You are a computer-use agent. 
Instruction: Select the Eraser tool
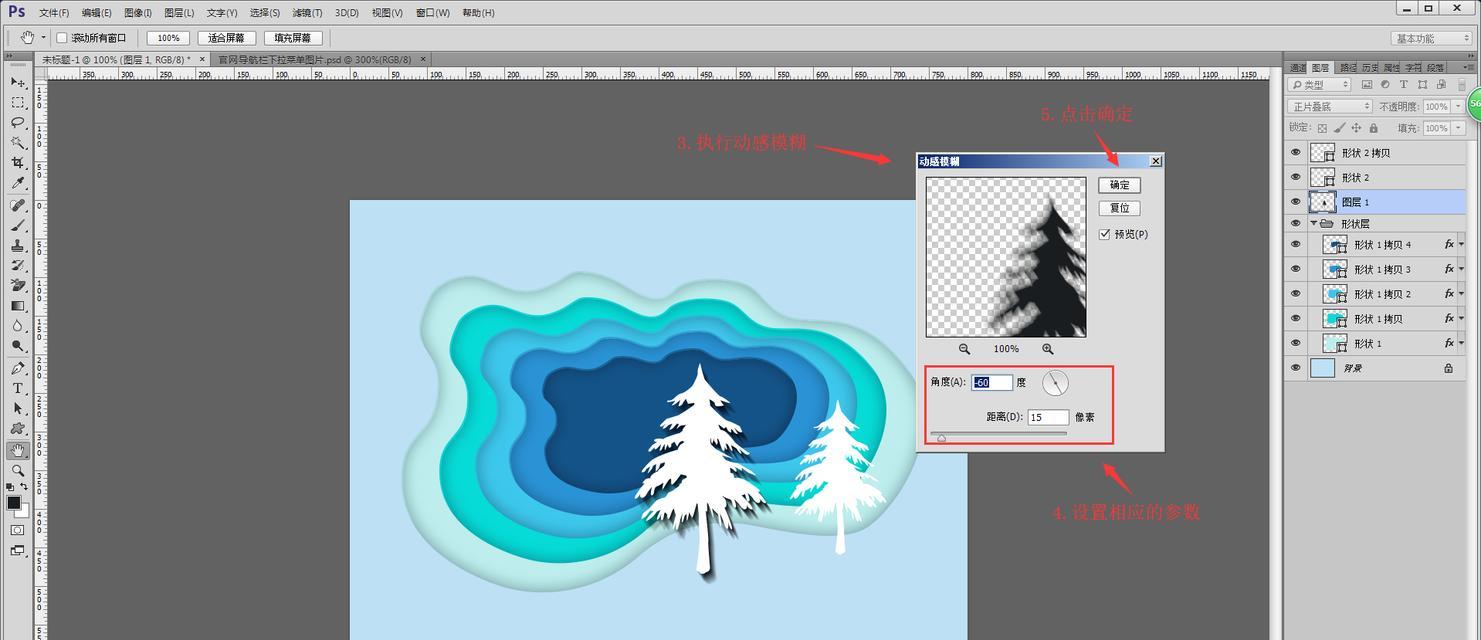(17, 285)
